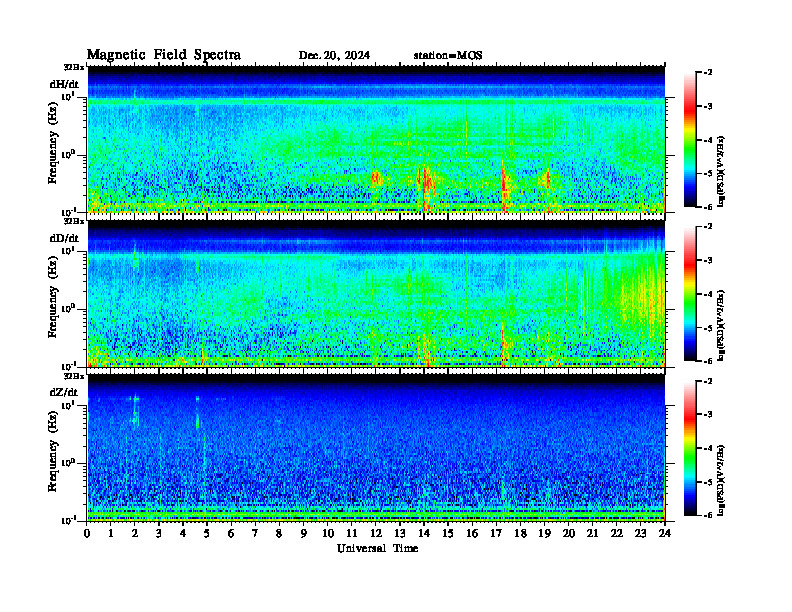Click the "19" hour tick label
This screenshot has width=792, height=612.
[x=544, y=533]
